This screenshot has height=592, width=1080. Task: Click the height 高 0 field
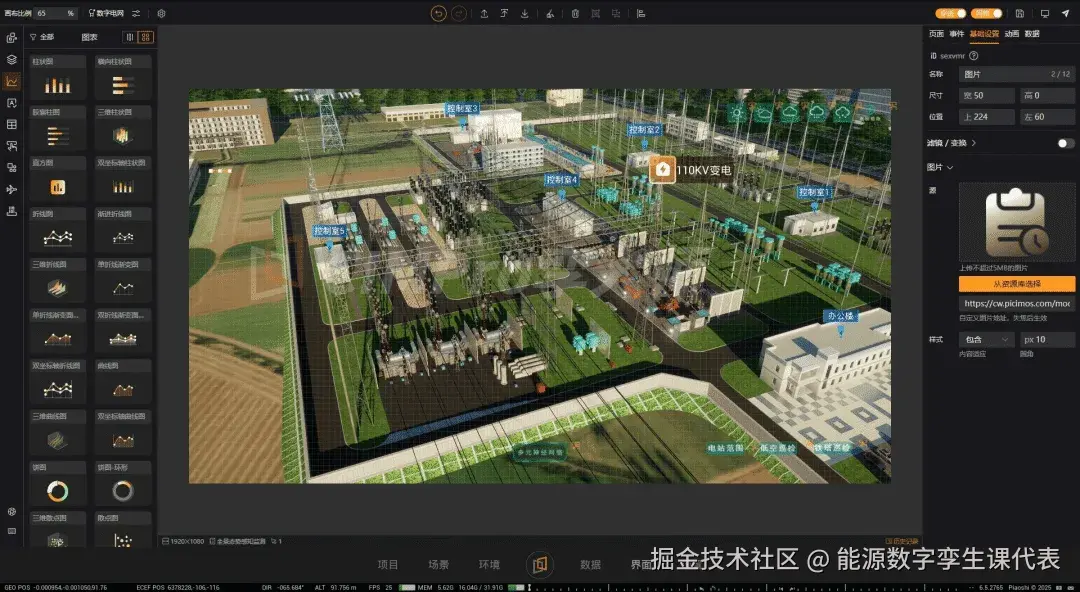click(1047, 96)
